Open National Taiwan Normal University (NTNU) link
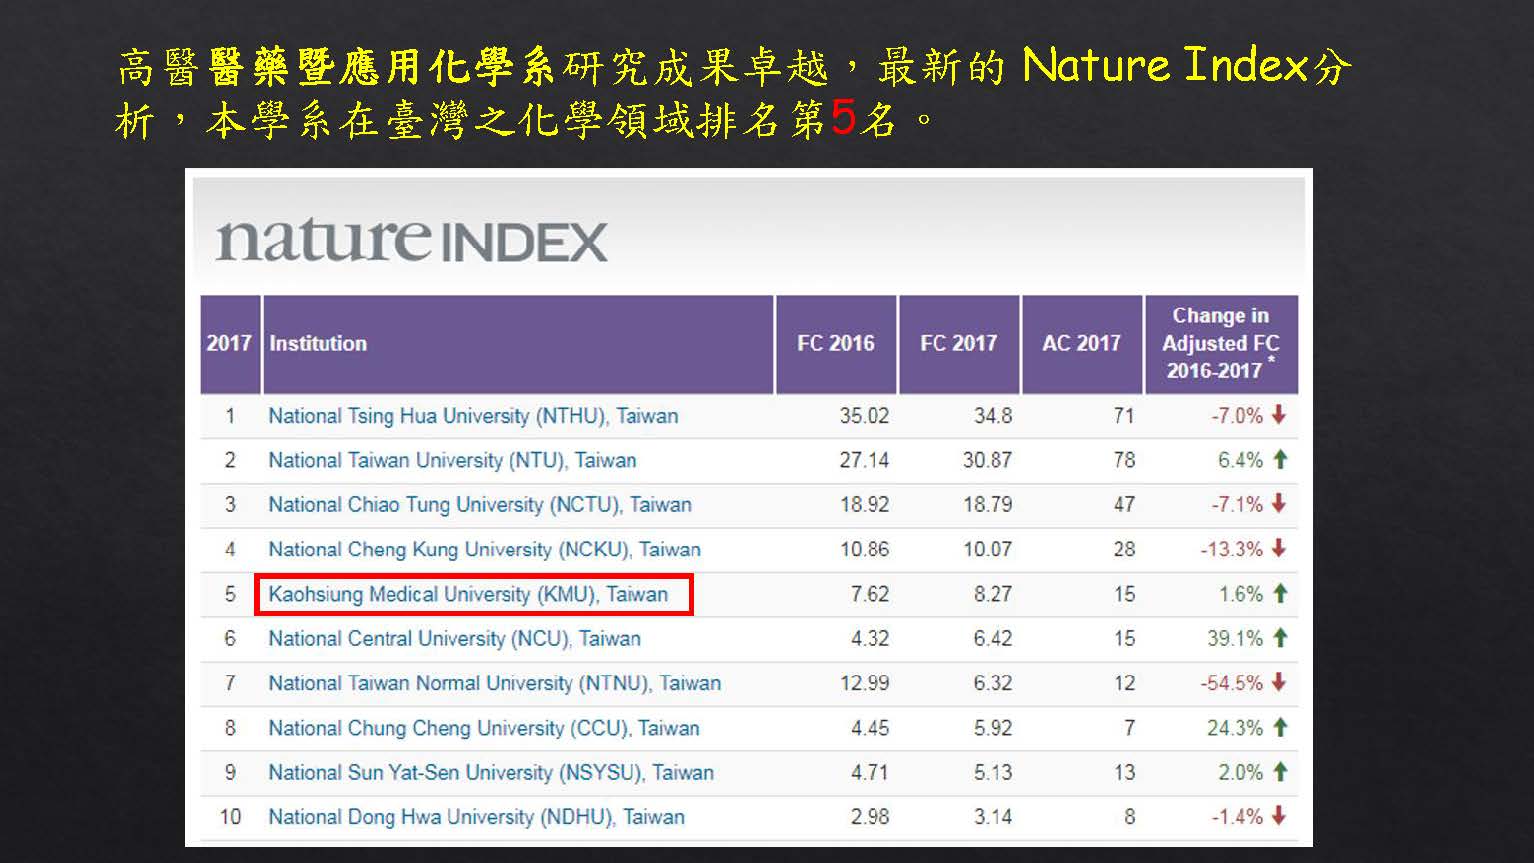 point(494,683)
